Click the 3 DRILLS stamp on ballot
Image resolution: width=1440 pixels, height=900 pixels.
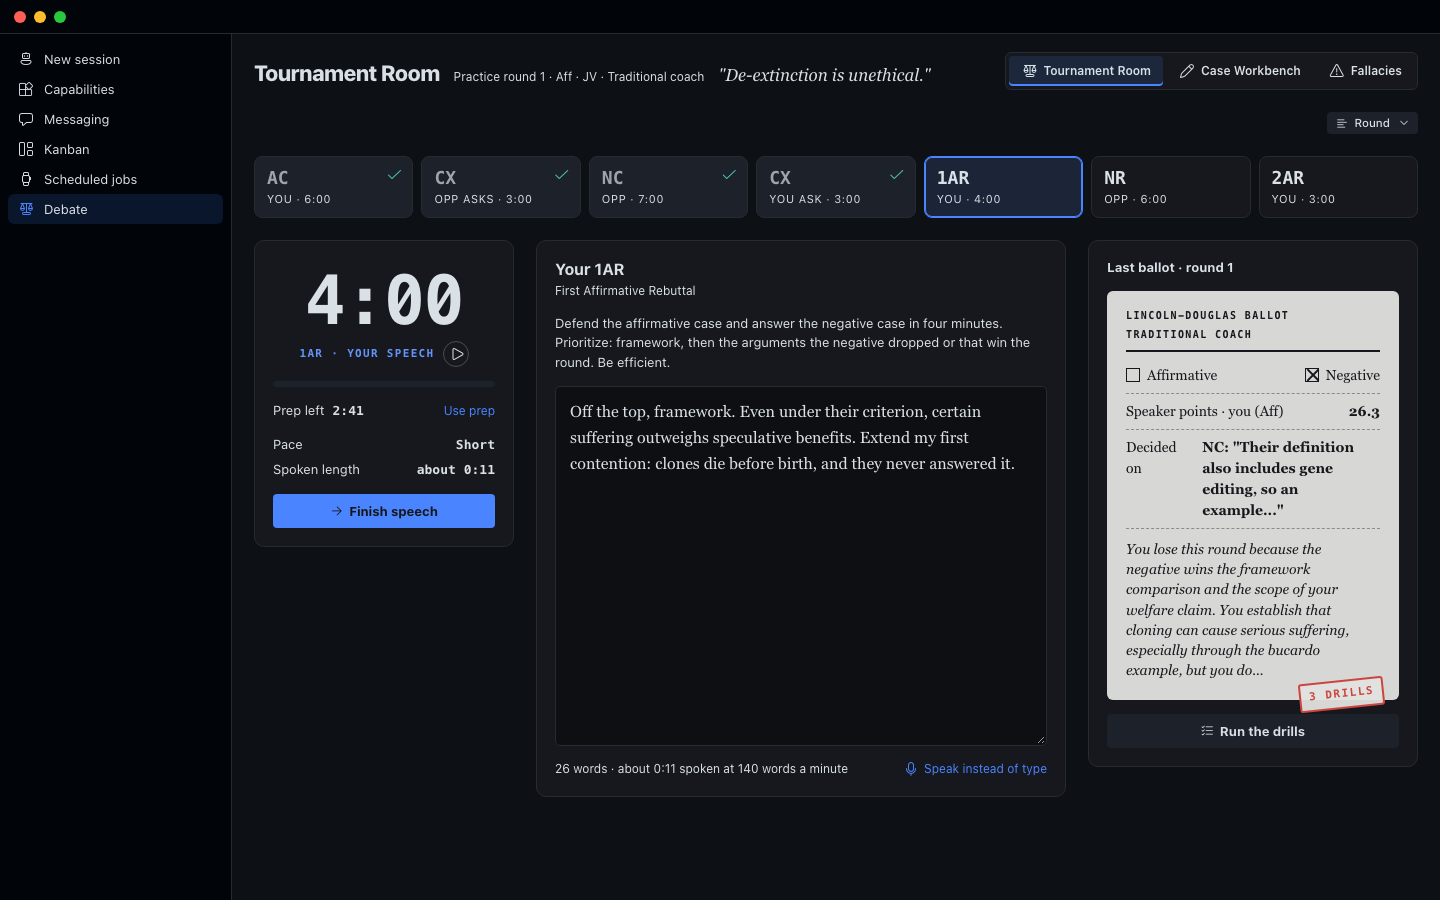pyautogui.click(x=1341, y=693)
